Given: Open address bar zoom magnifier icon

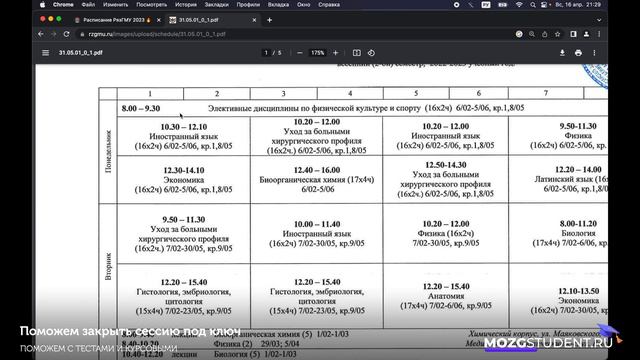Looking at the screenshot, I should [x=532, y=34].
